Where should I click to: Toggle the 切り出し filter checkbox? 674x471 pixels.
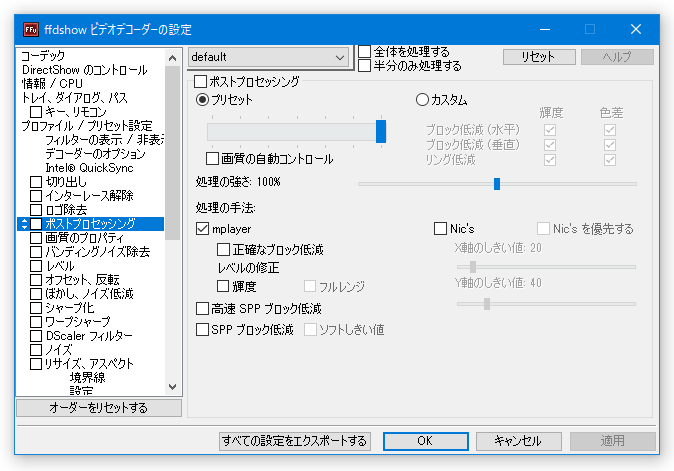36,182
